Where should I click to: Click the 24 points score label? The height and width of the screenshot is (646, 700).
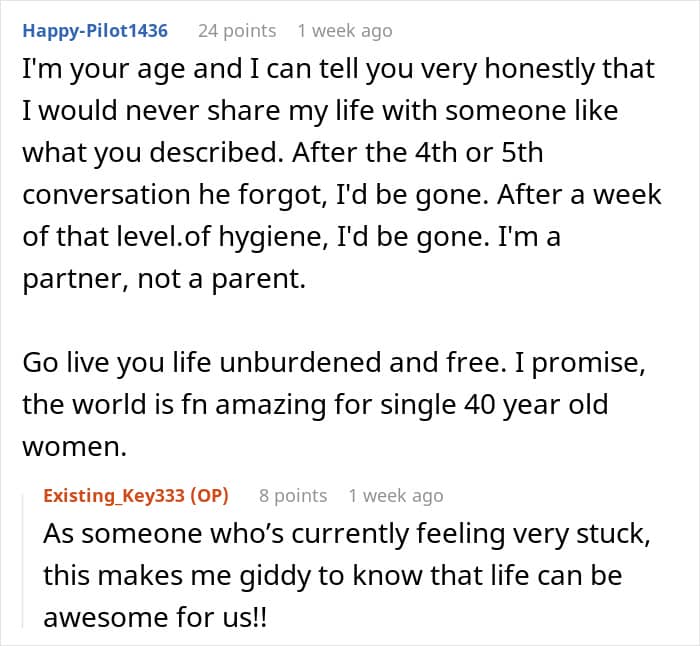pyautogui.click(x=237, y=31)
